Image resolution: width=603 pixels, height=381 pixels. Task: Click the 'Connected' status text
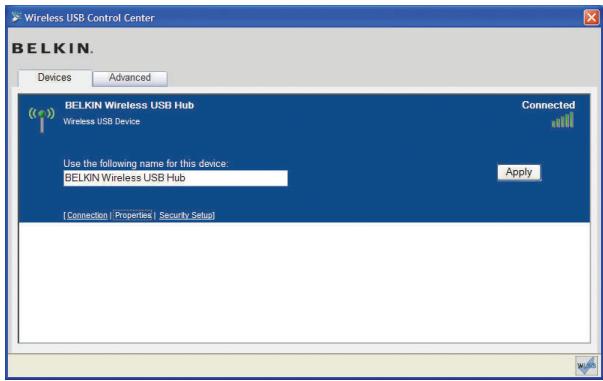click(x=548, y=105)
